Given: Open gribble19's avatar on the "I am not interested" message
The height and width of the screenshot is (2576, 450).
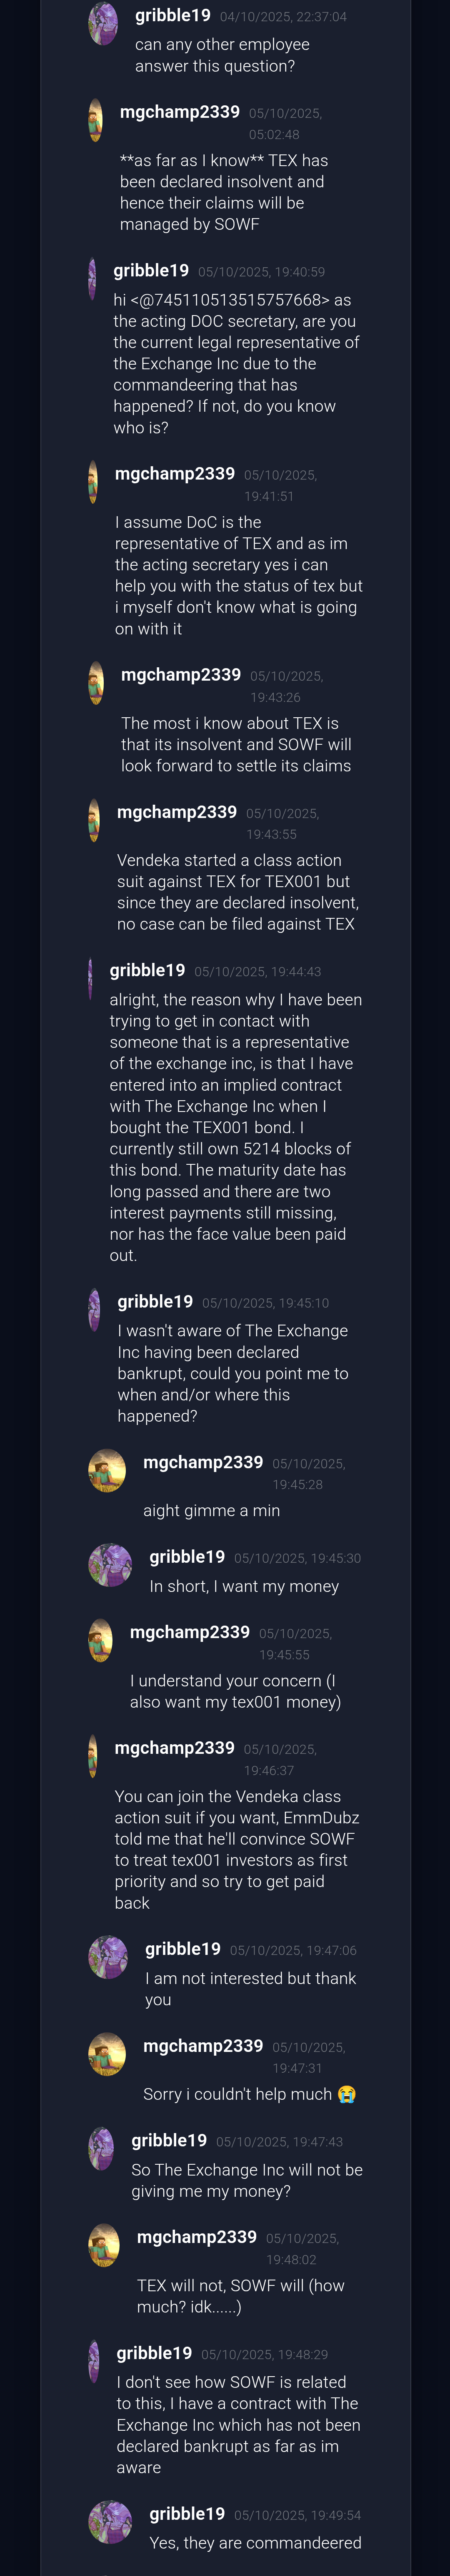Looking at the screenshot, I should pos(108,1957).
